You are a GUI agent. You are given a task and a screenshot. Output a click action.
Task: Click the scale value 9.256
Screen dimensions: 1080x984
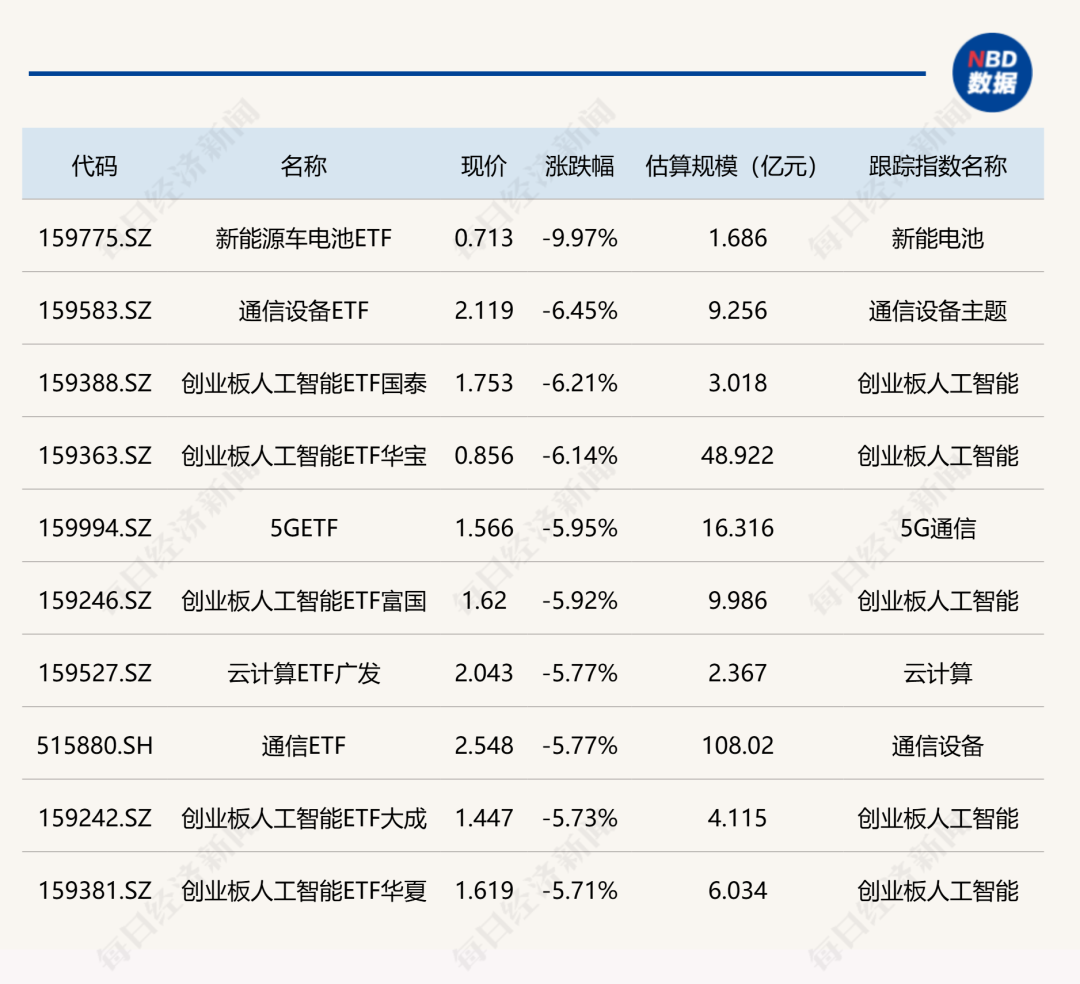[738, 311]
